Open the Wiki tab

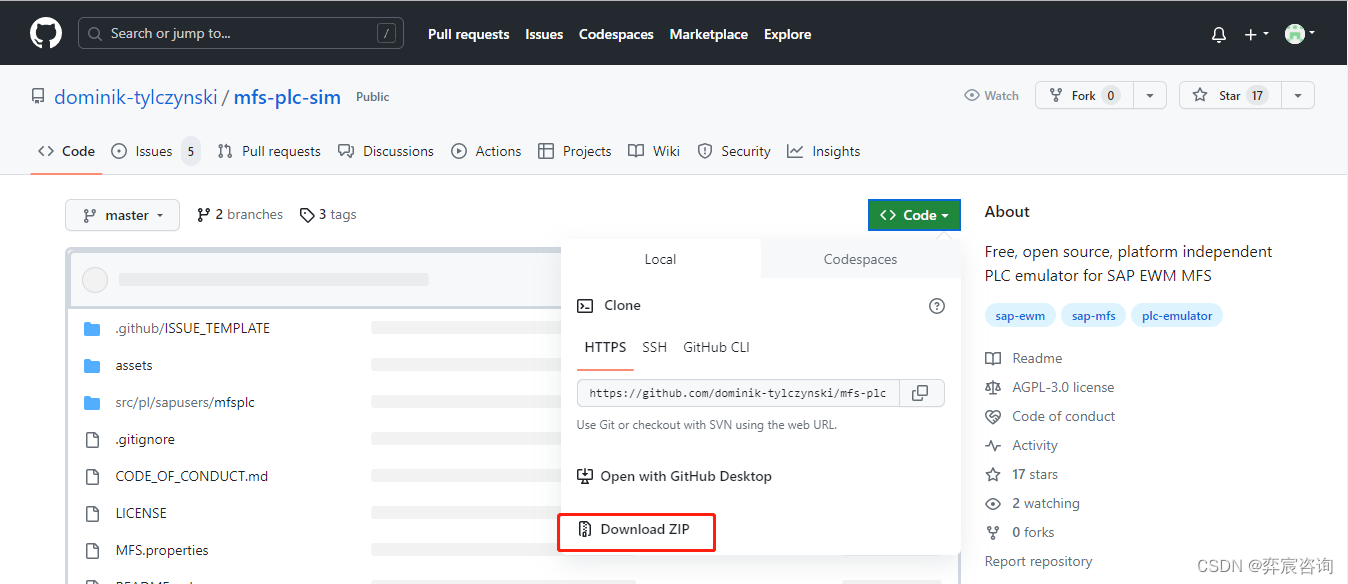click(654, 151)
